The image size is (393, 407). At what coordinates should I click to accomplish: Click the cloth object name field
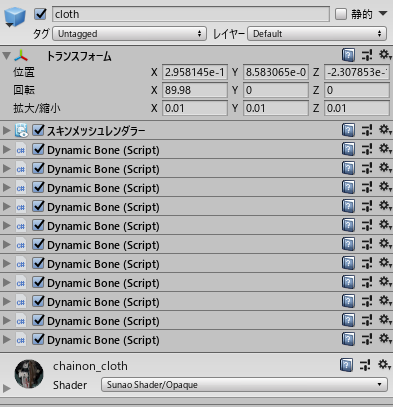[x=191, y=14]
